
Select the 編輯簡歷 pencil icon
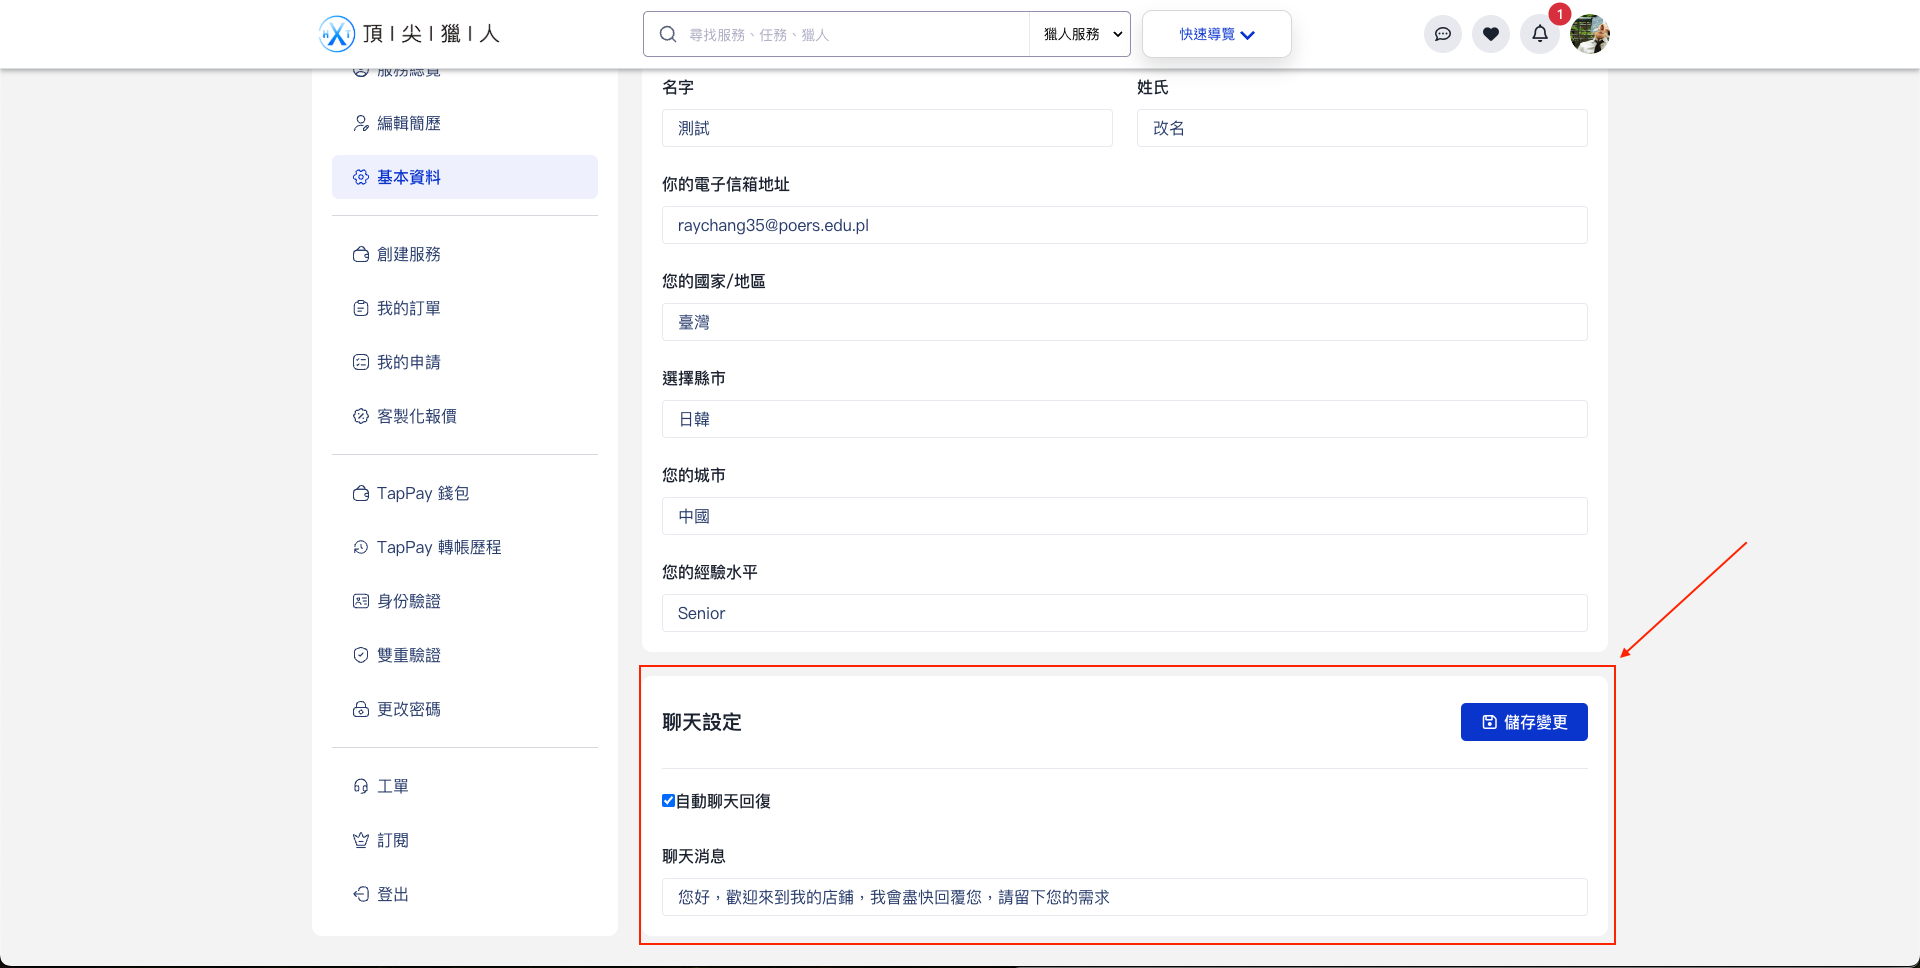[361, 122]
